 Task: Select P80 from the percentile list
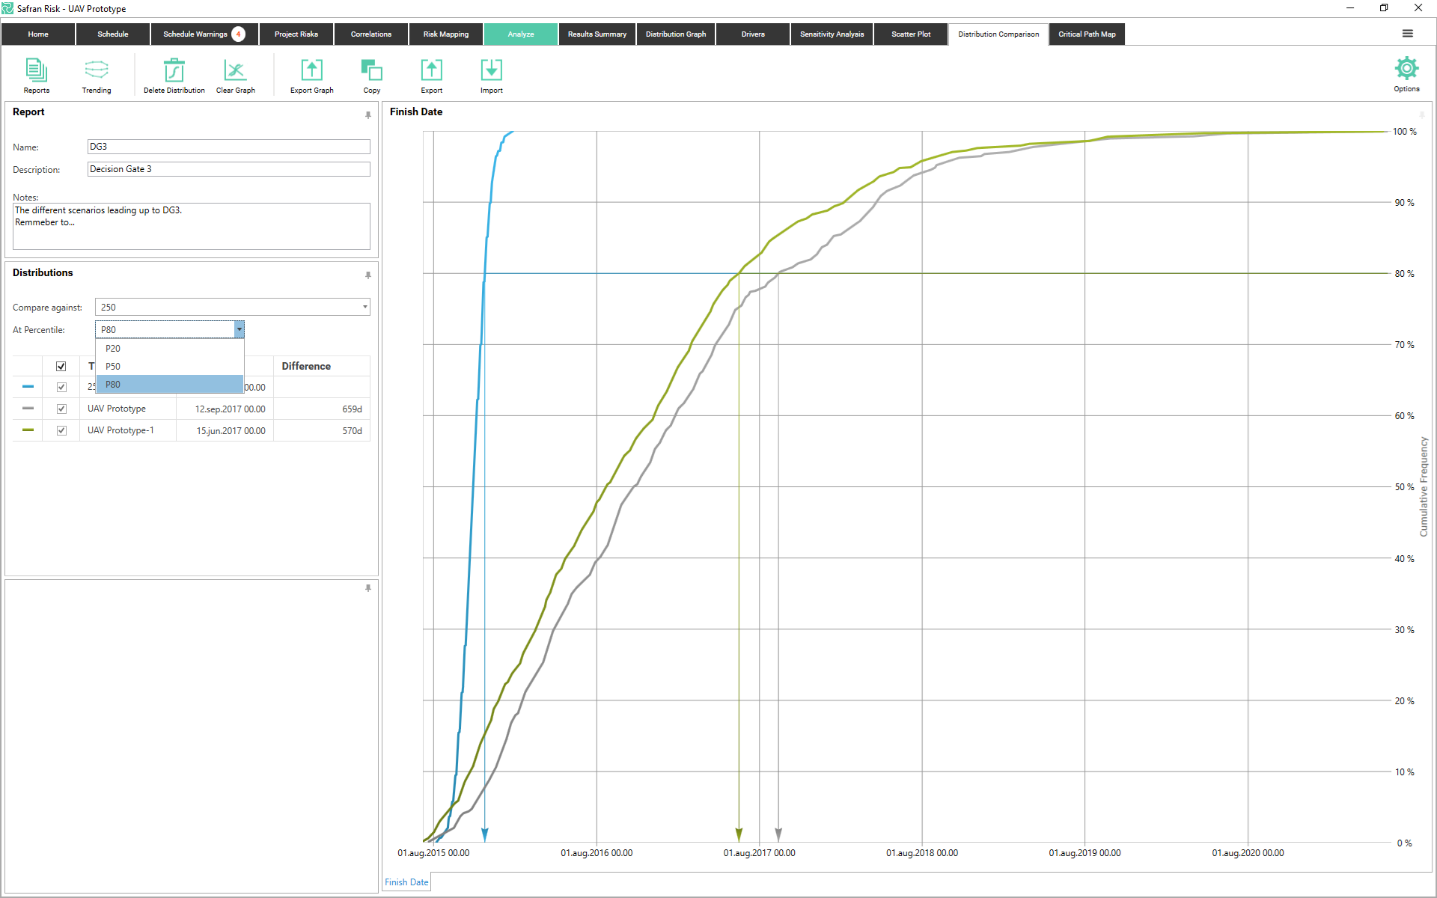pos(169,385)
